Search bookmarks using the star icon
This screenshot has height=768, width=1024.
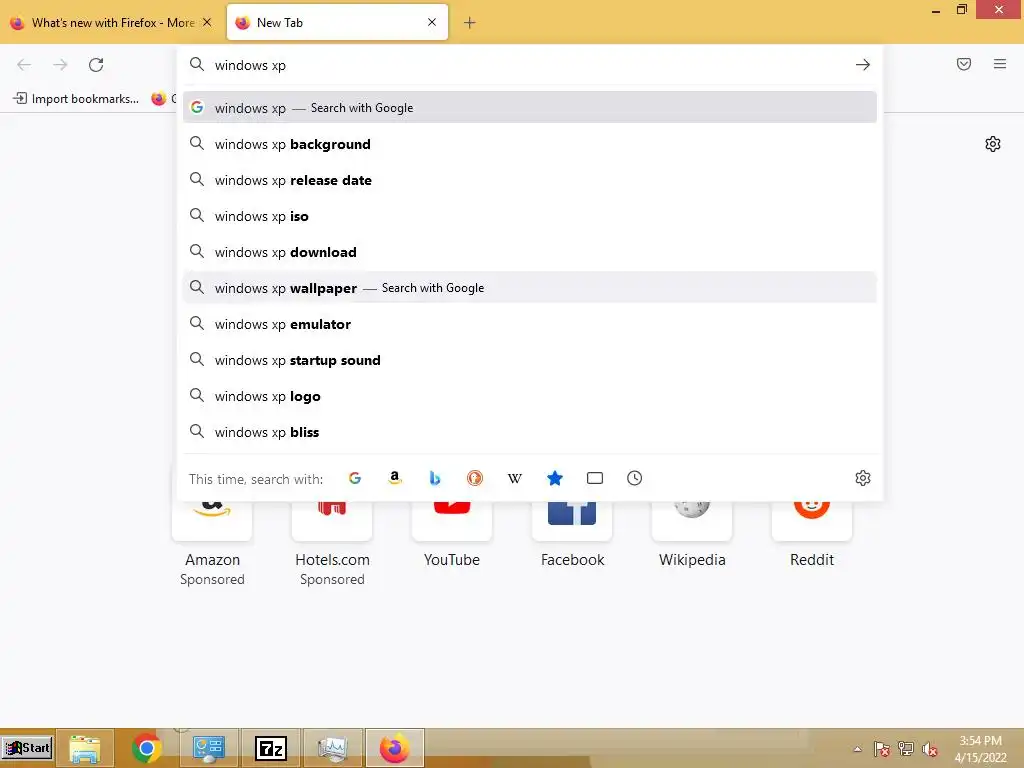pyautogui.click(x=554, y=478)
